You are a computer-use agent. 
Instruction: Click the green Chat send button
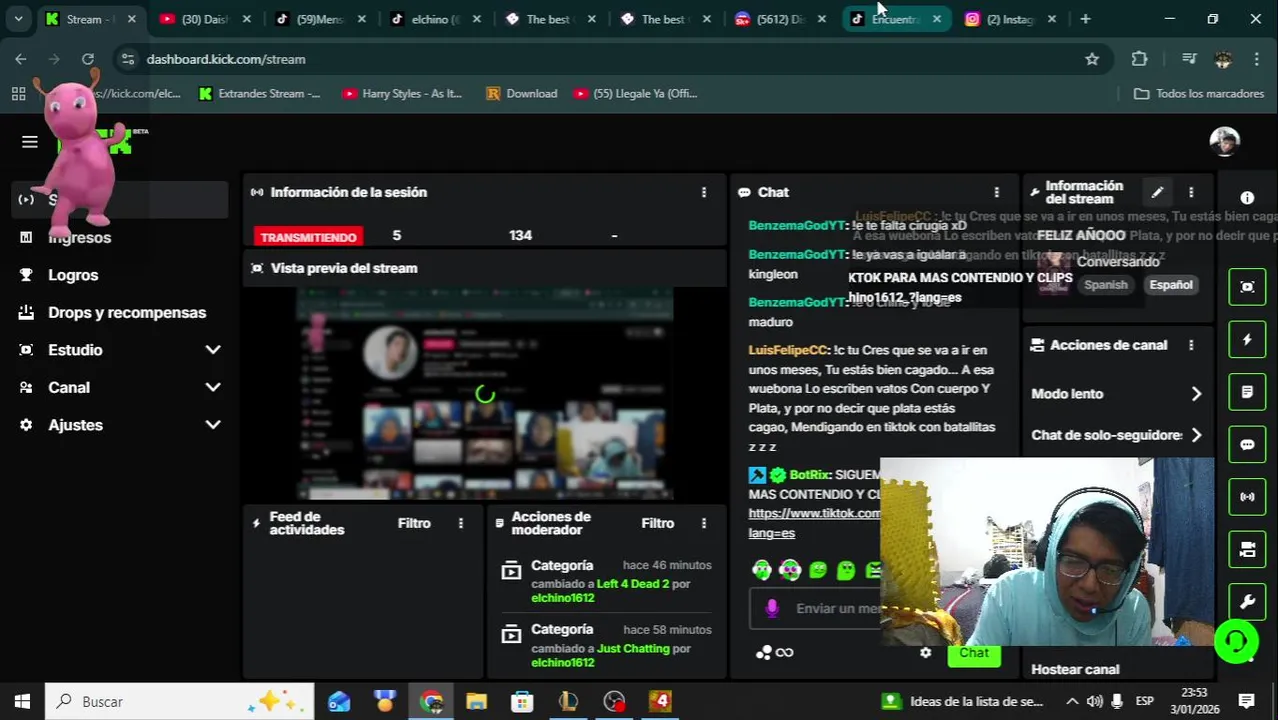pos(973,653)
